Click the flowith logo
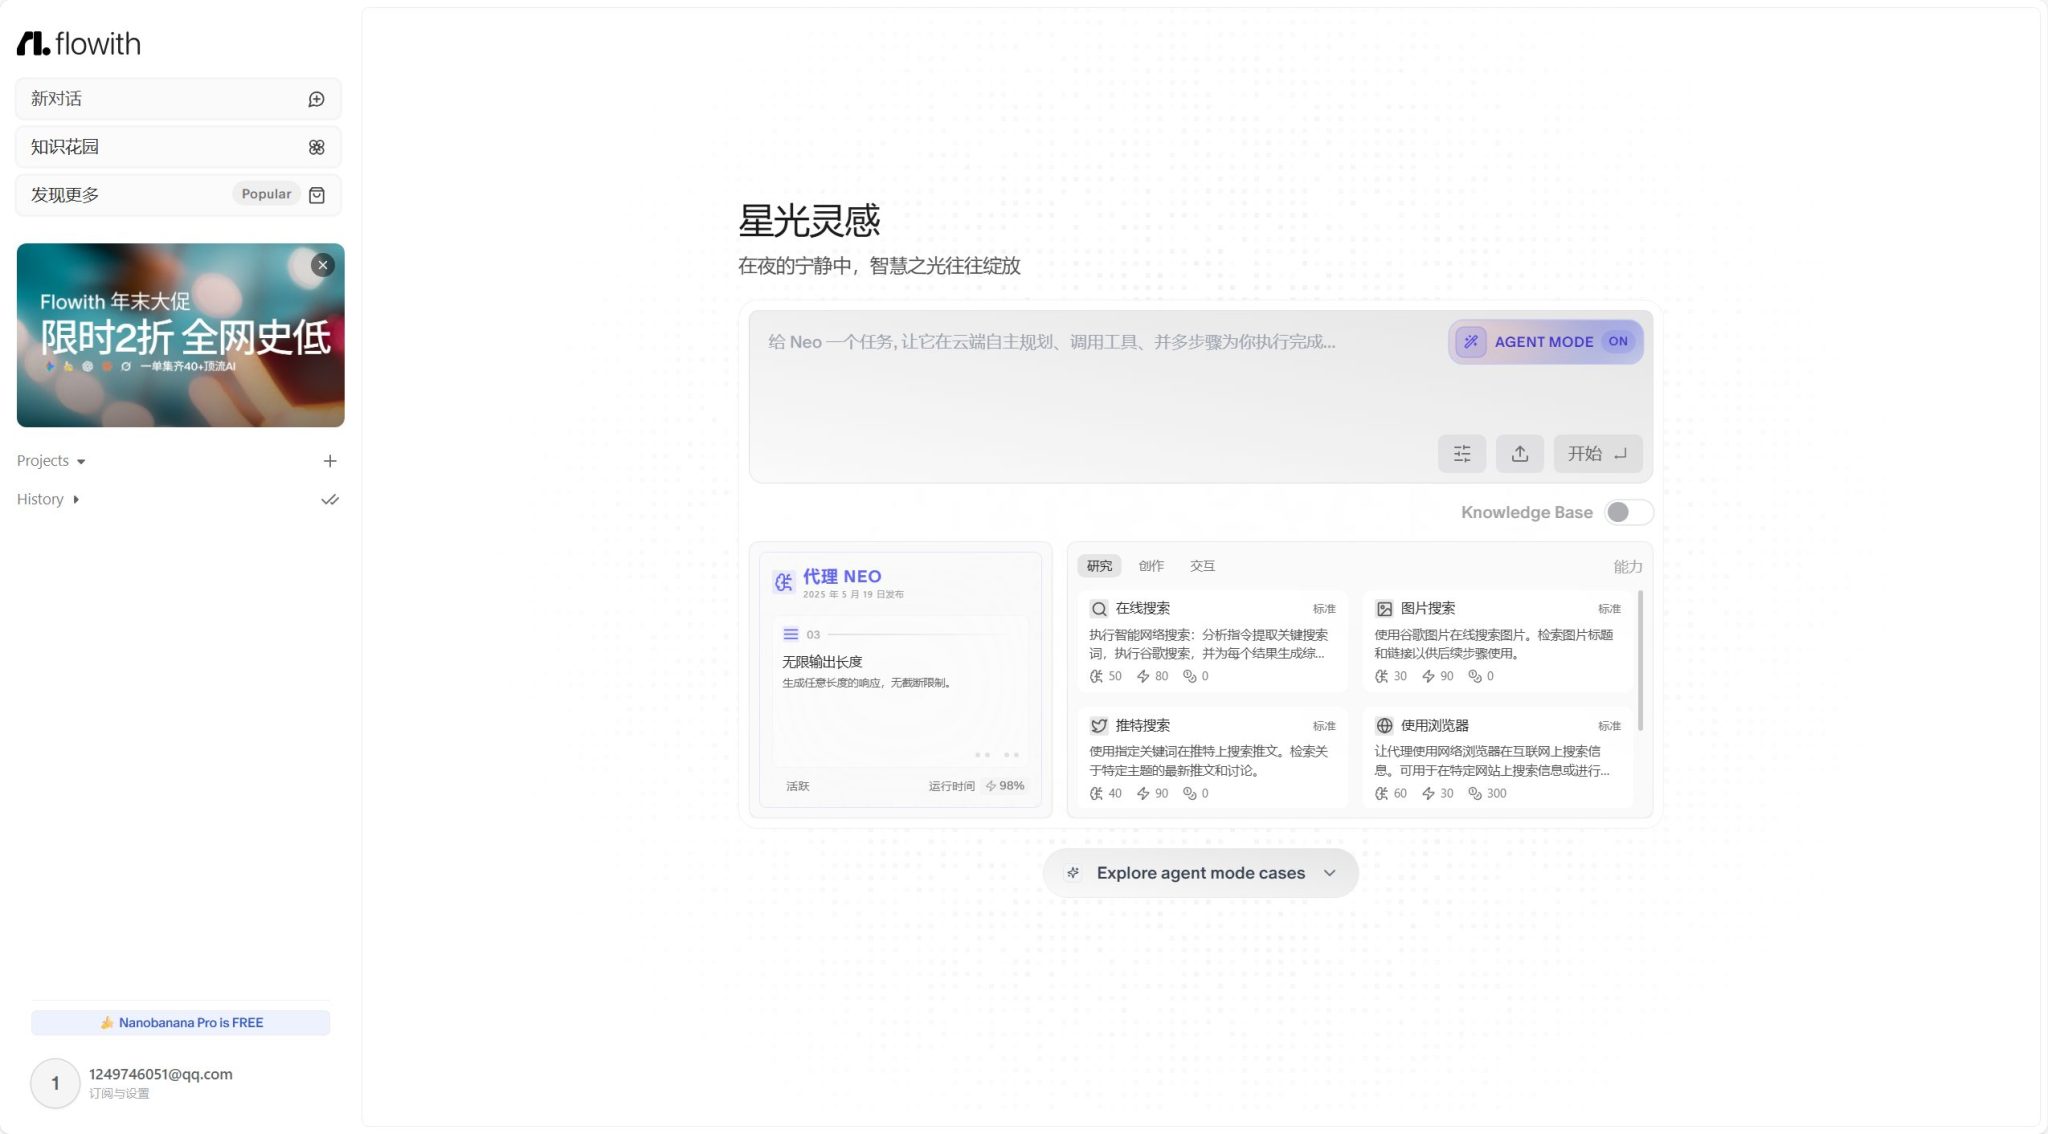The image size is (2048, 1134). (79, 44)
